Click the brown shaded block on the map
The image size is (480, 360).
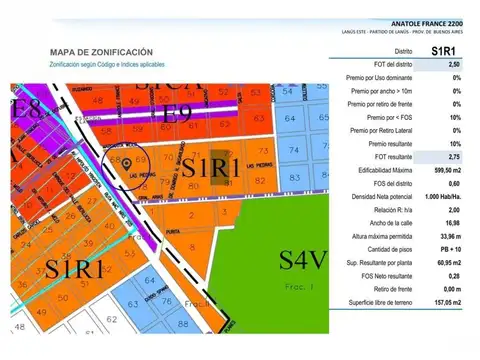click(221, 167)
